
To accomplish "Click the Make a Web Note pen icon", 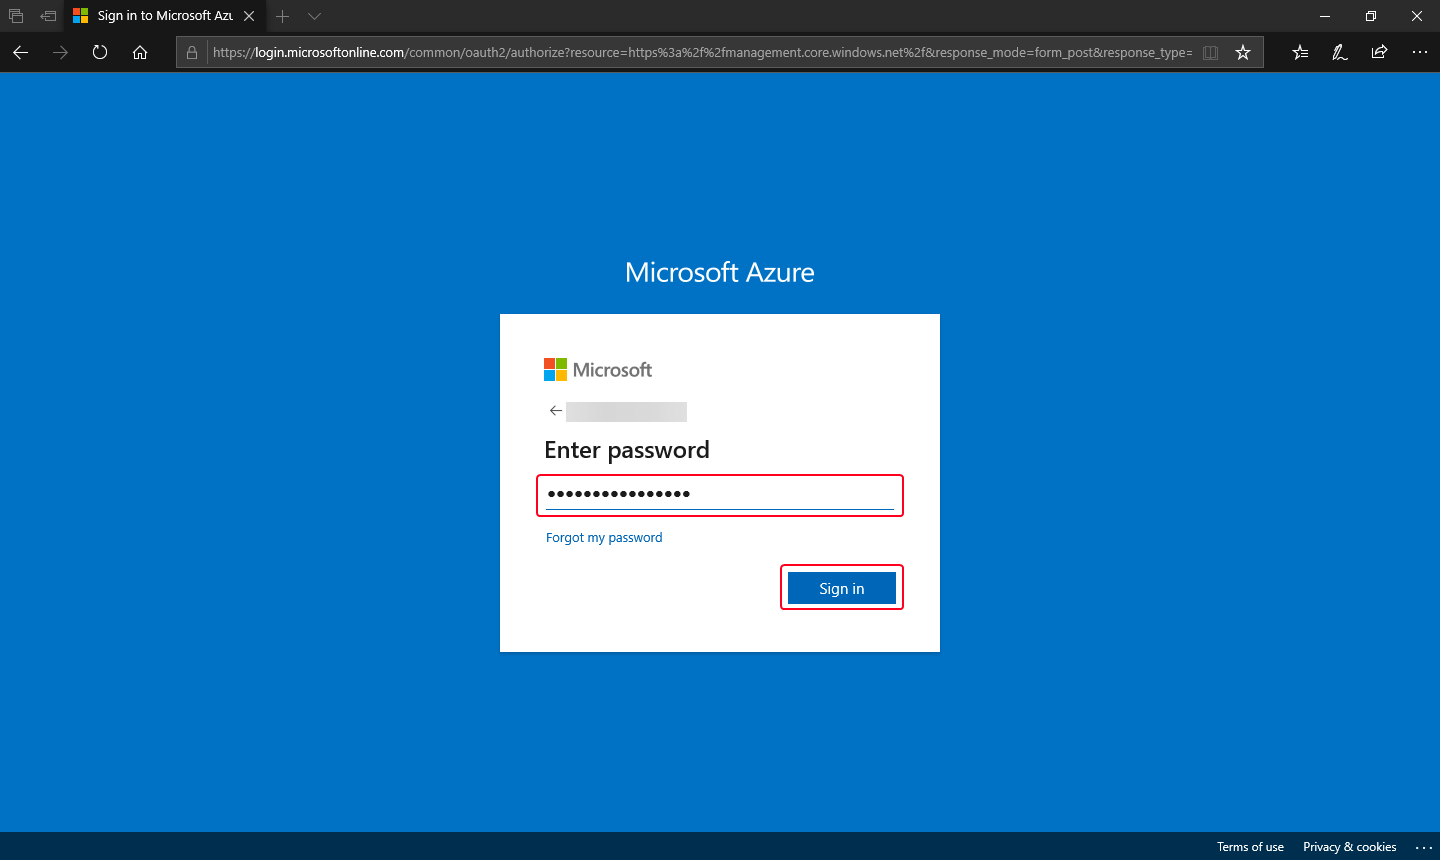I will coord(1340,52).
